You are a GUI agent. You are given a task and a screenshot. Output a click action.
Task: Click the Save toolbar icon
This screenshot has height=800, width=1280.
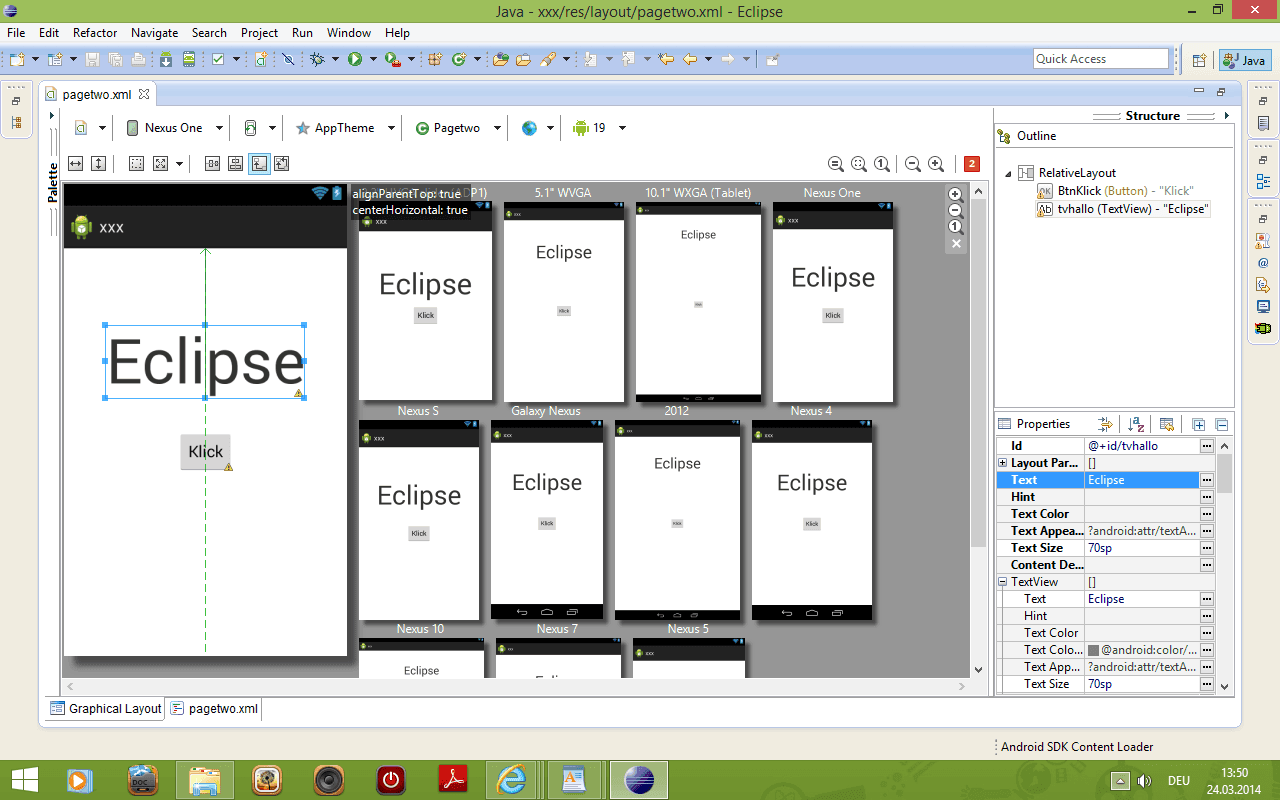92,60
